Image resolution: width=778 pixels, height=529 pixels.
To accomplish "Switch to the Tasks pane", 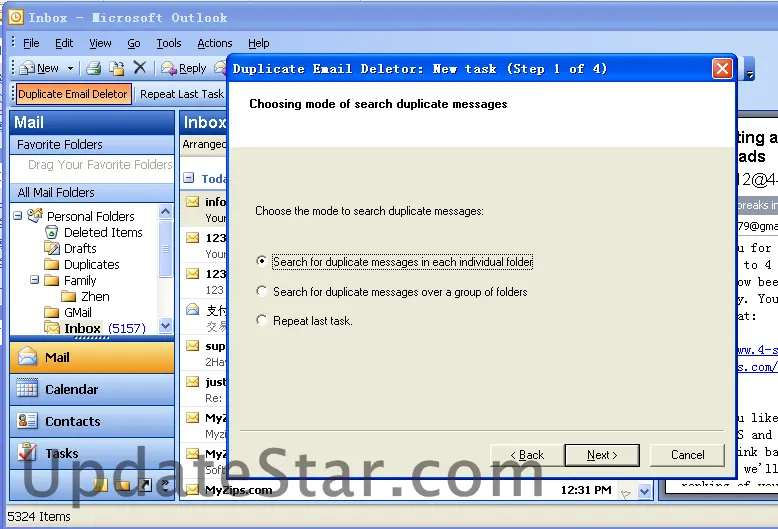I will pos(92,453).
